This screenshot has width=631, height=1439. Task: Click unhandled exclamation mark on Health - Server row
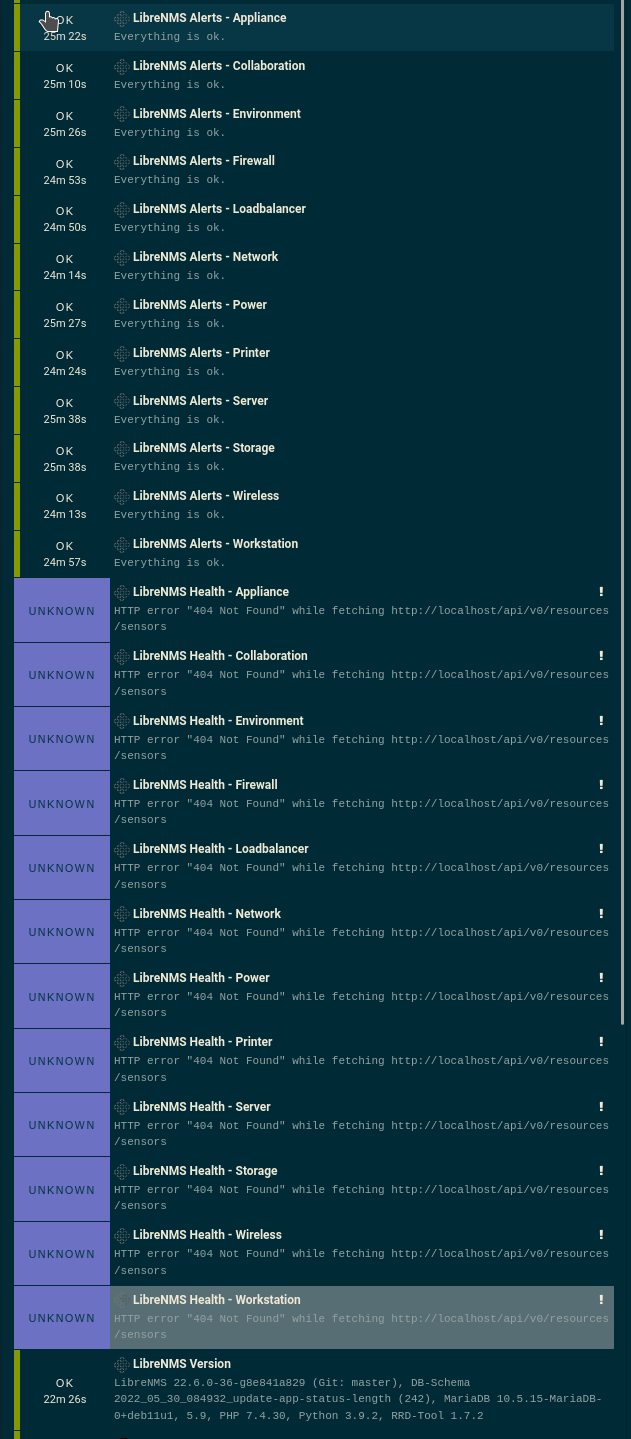[x=601, y=1106]
